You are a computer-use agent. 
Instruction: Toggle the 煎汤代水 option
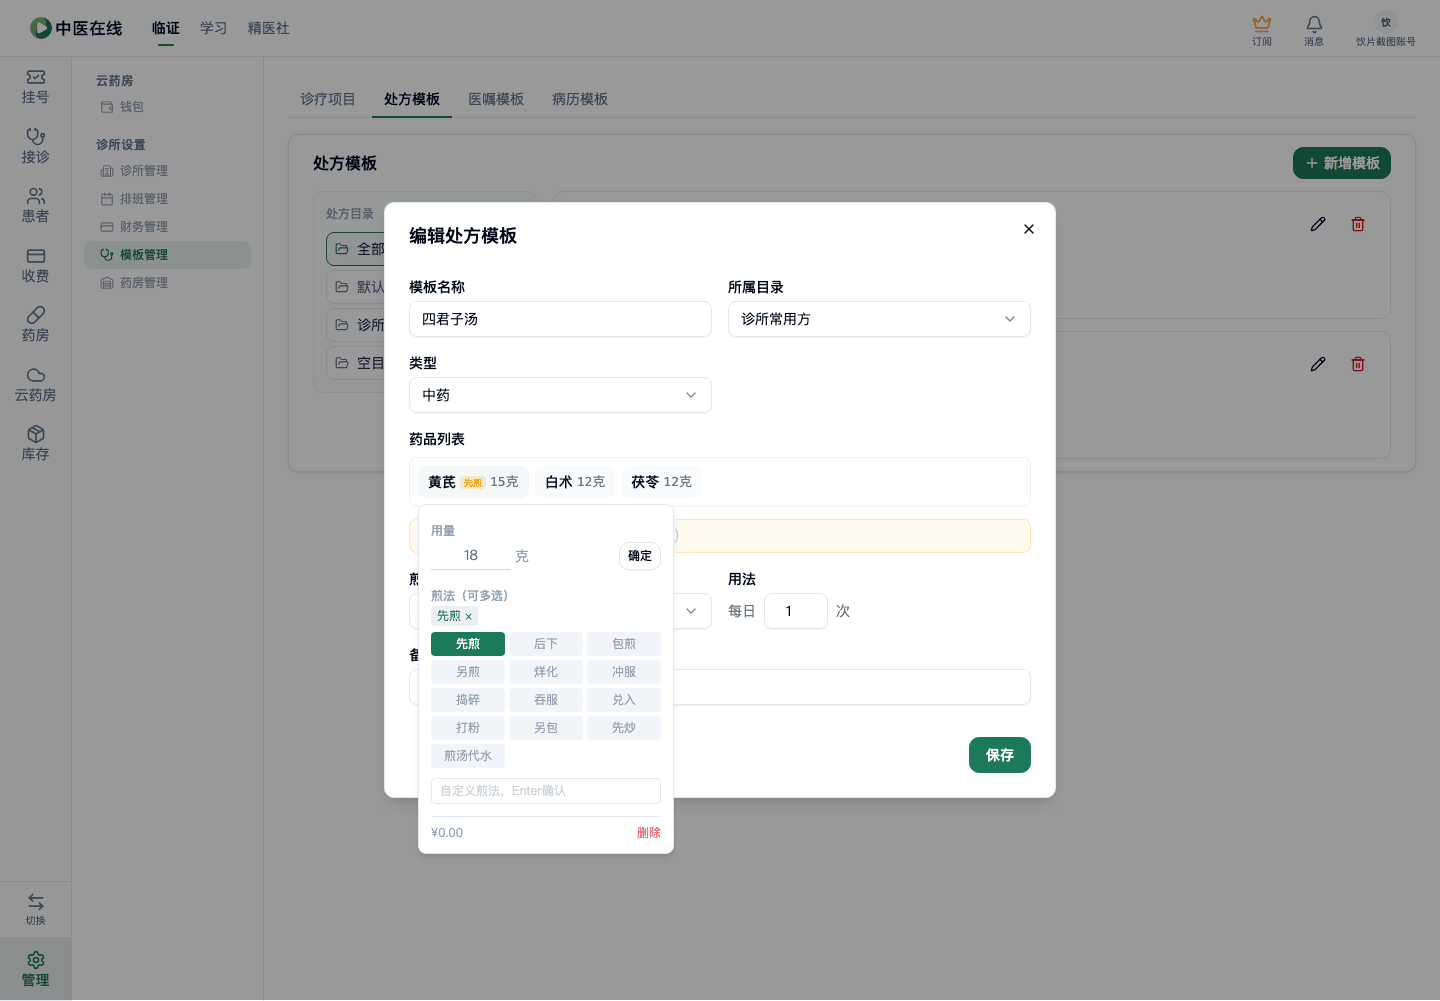(x=468, y=756)
